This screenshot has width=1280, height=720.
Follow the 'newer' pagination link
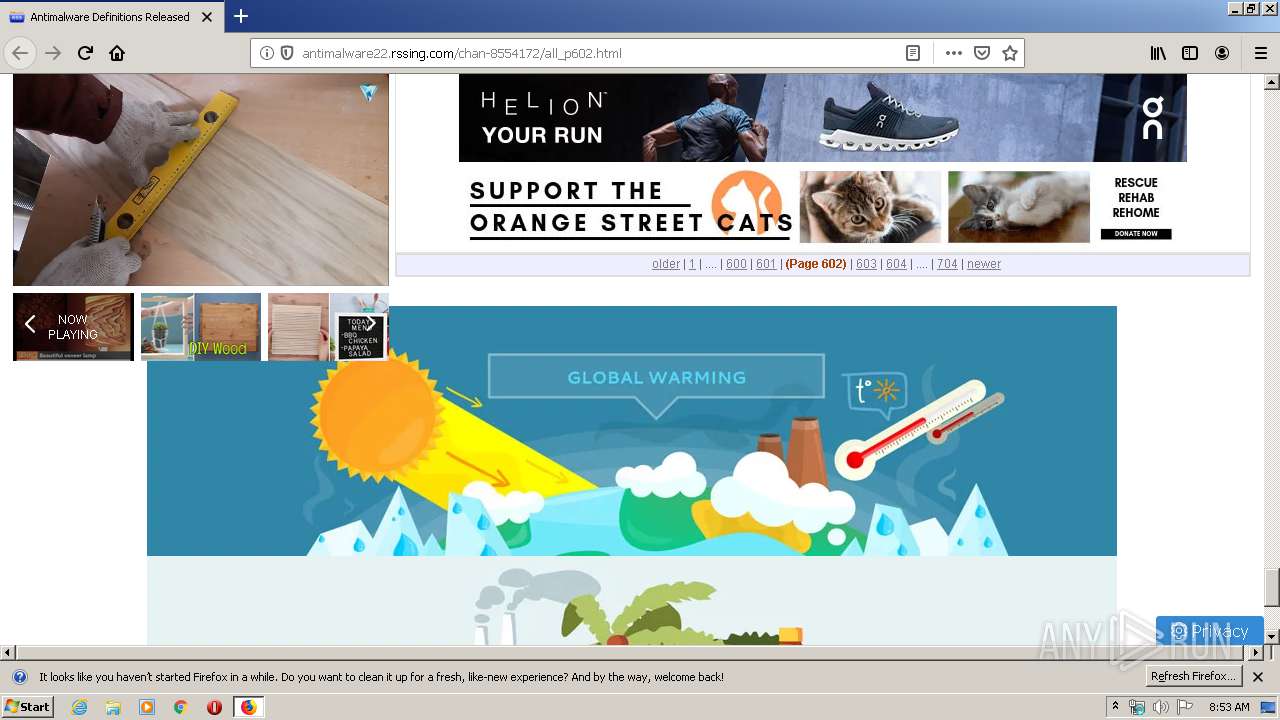(984, 264)
